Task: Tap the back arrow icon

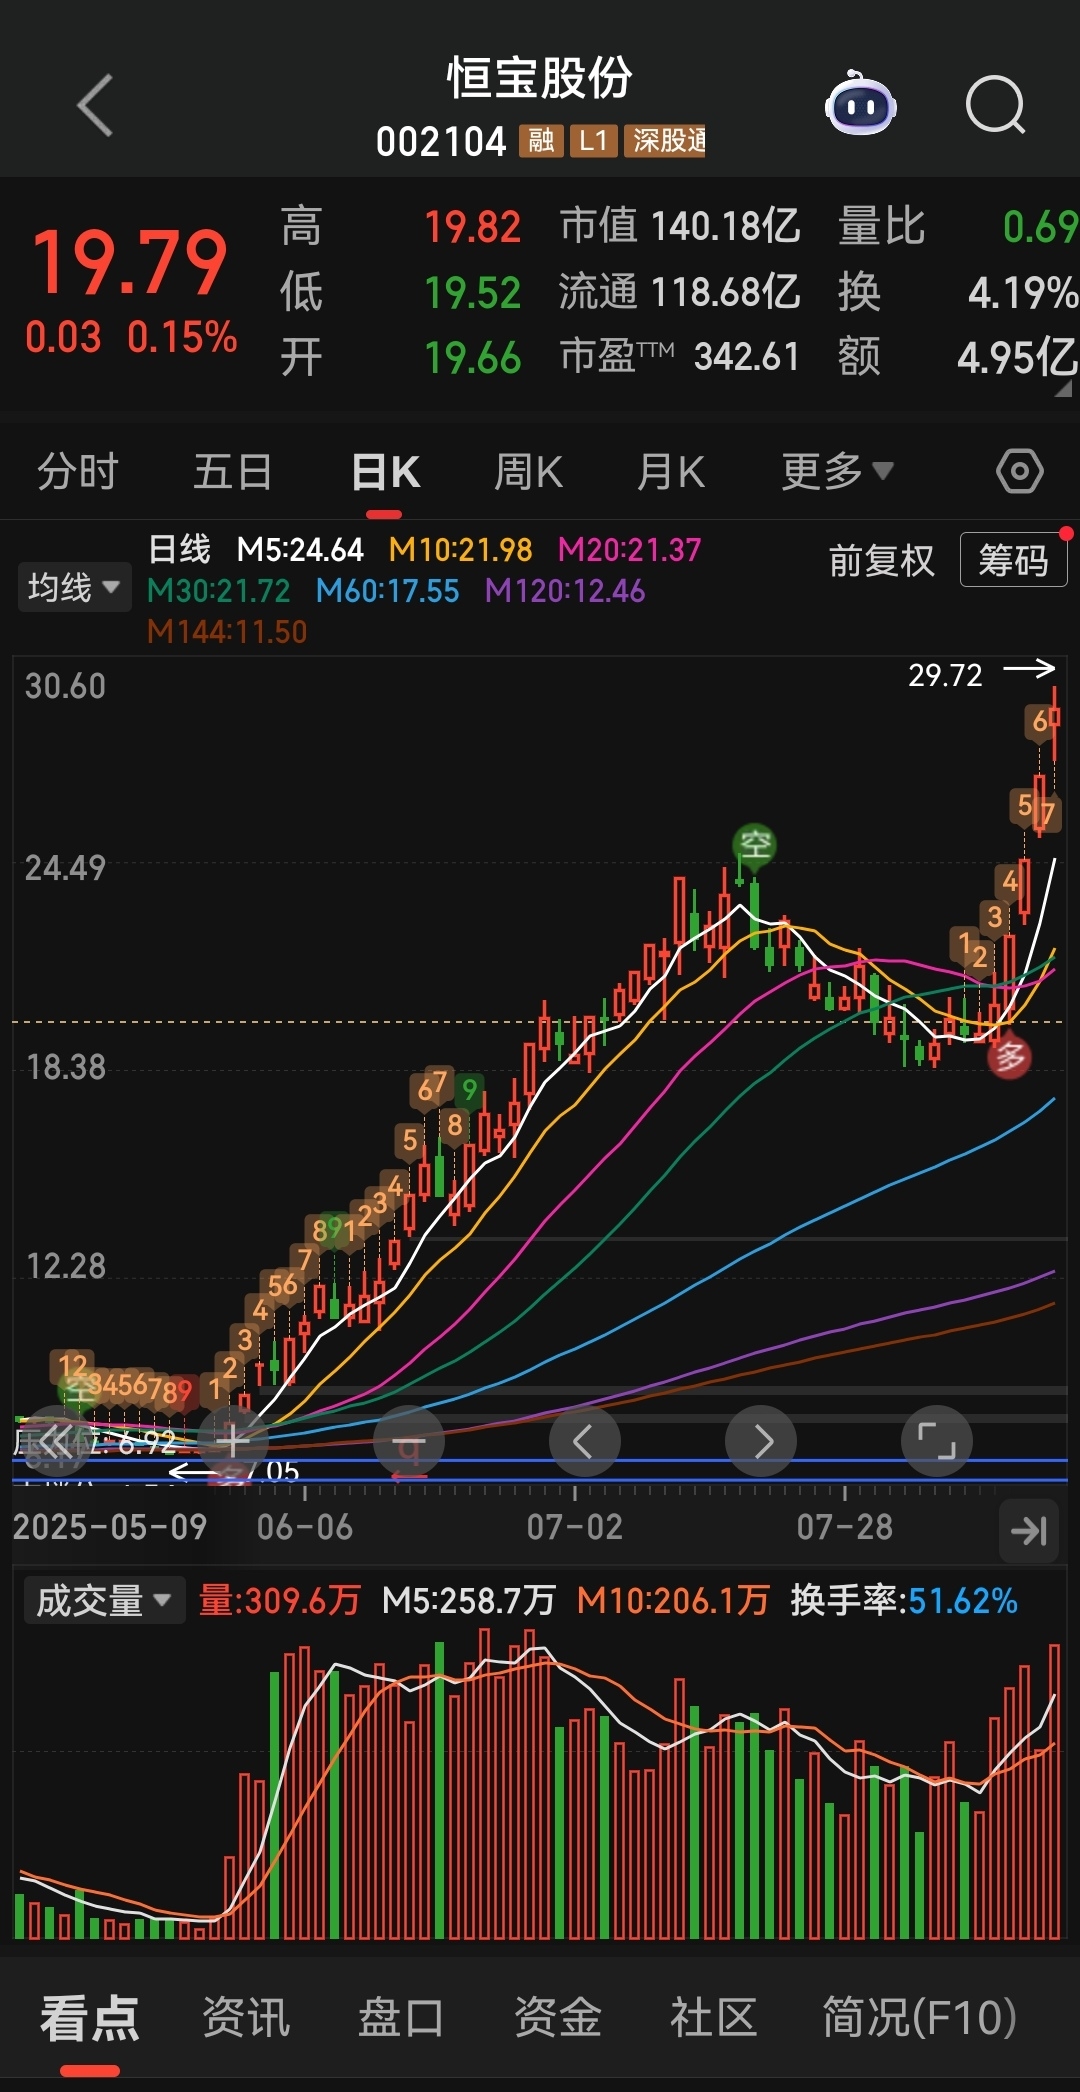Action: 95,105
